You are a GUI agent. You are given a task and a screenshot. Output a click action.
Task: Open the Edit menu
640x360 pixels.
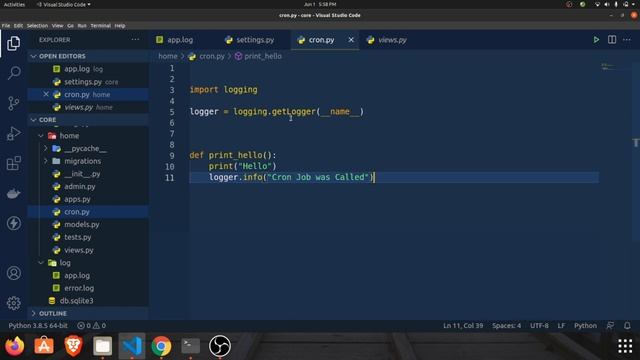coord(18,26)
